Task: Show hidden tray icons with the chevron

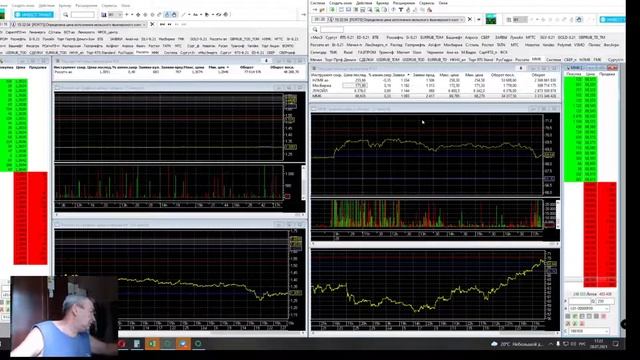Action: (x=550, y=344)
